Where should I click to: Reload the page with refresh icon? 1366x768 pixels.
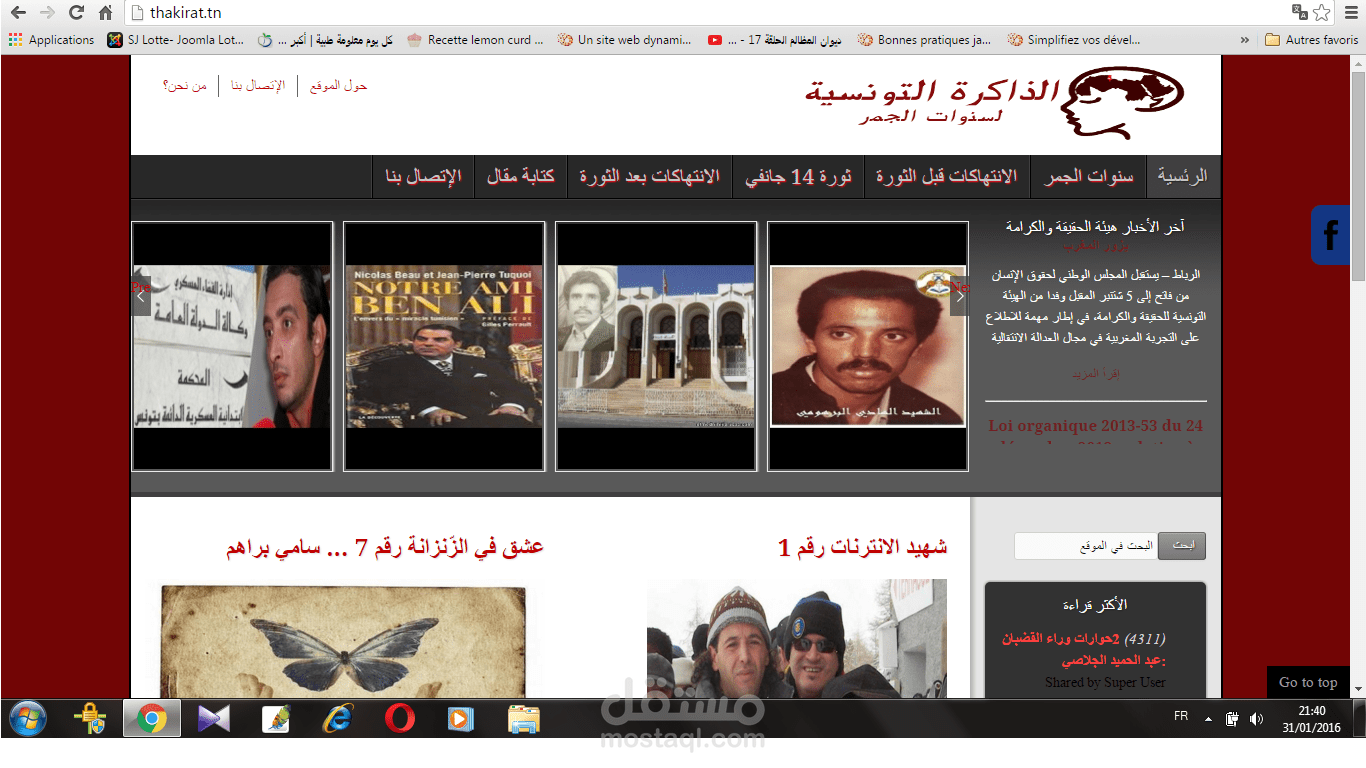coord(76,13)
